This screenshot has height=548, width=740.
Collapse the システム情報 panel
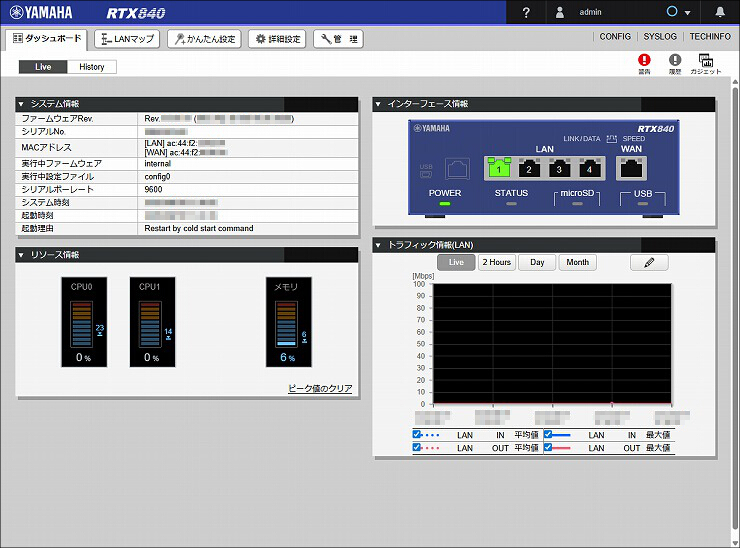[x=21, y=104]
